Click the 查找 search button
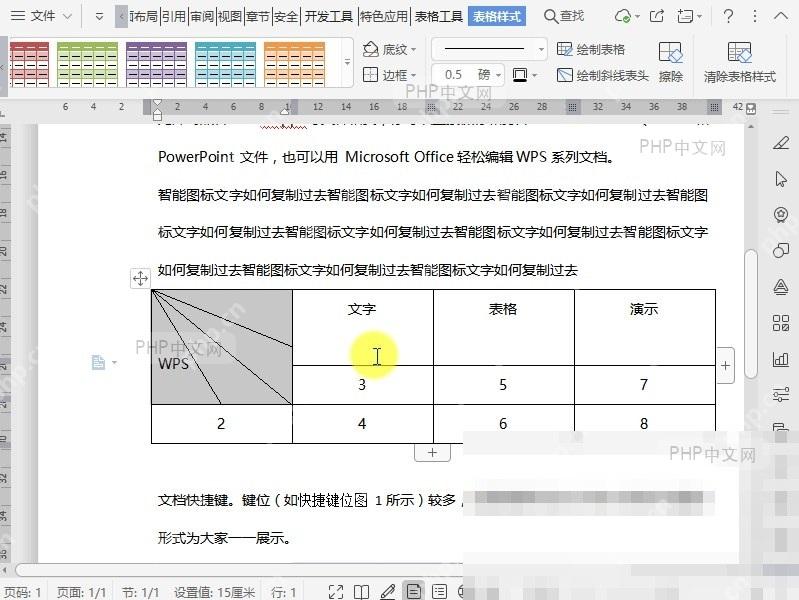Image resolution: width=799 pixels, height=600 pixels. click(x=564, y=16)
